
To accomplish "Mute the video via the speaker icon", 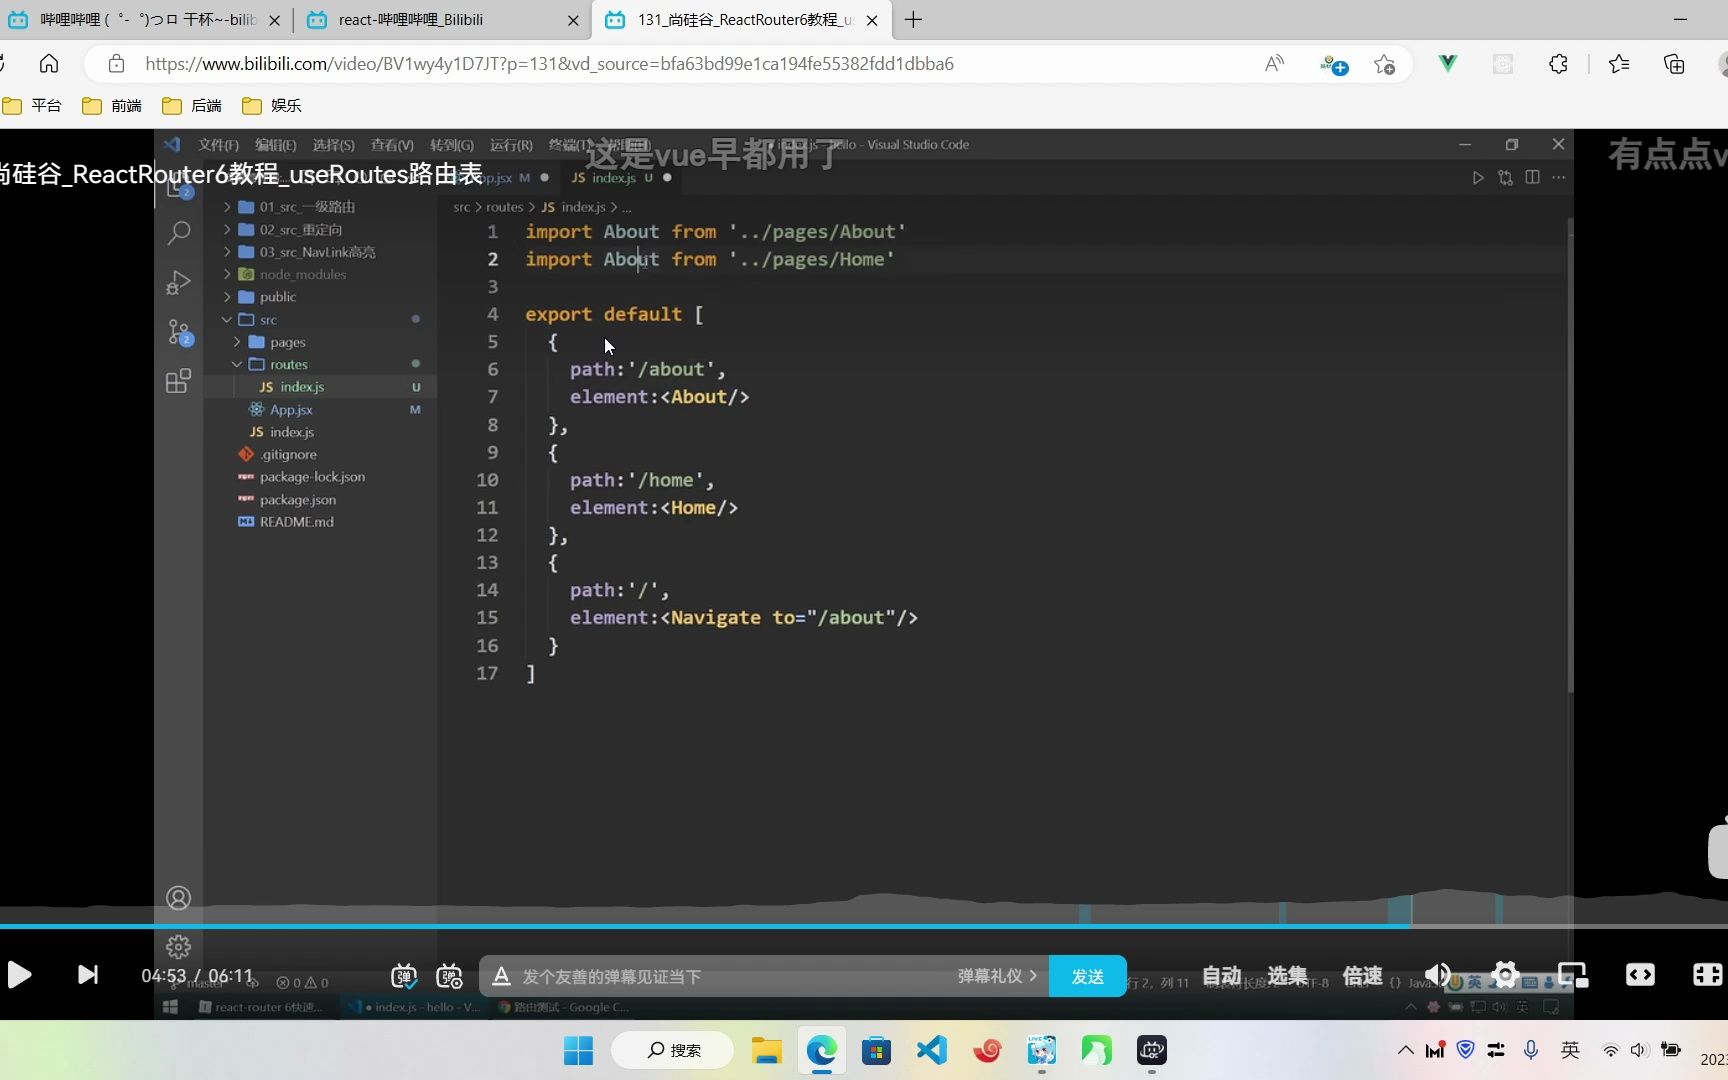I will [1436, 974].
